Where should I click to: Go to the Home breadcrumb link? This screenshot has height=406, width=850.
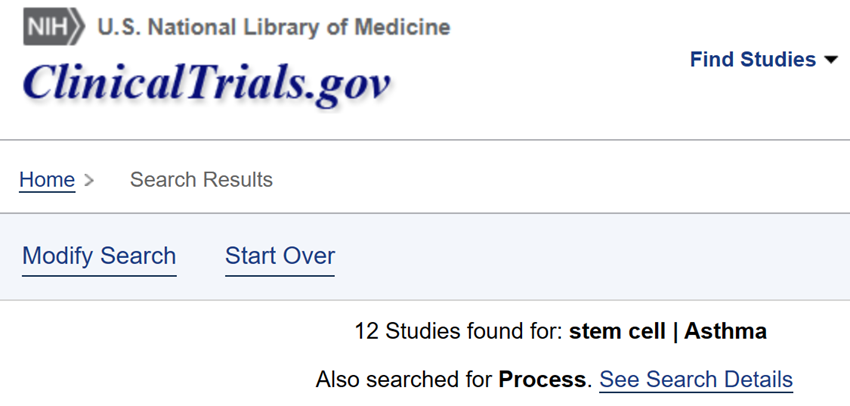click(47, 179)
